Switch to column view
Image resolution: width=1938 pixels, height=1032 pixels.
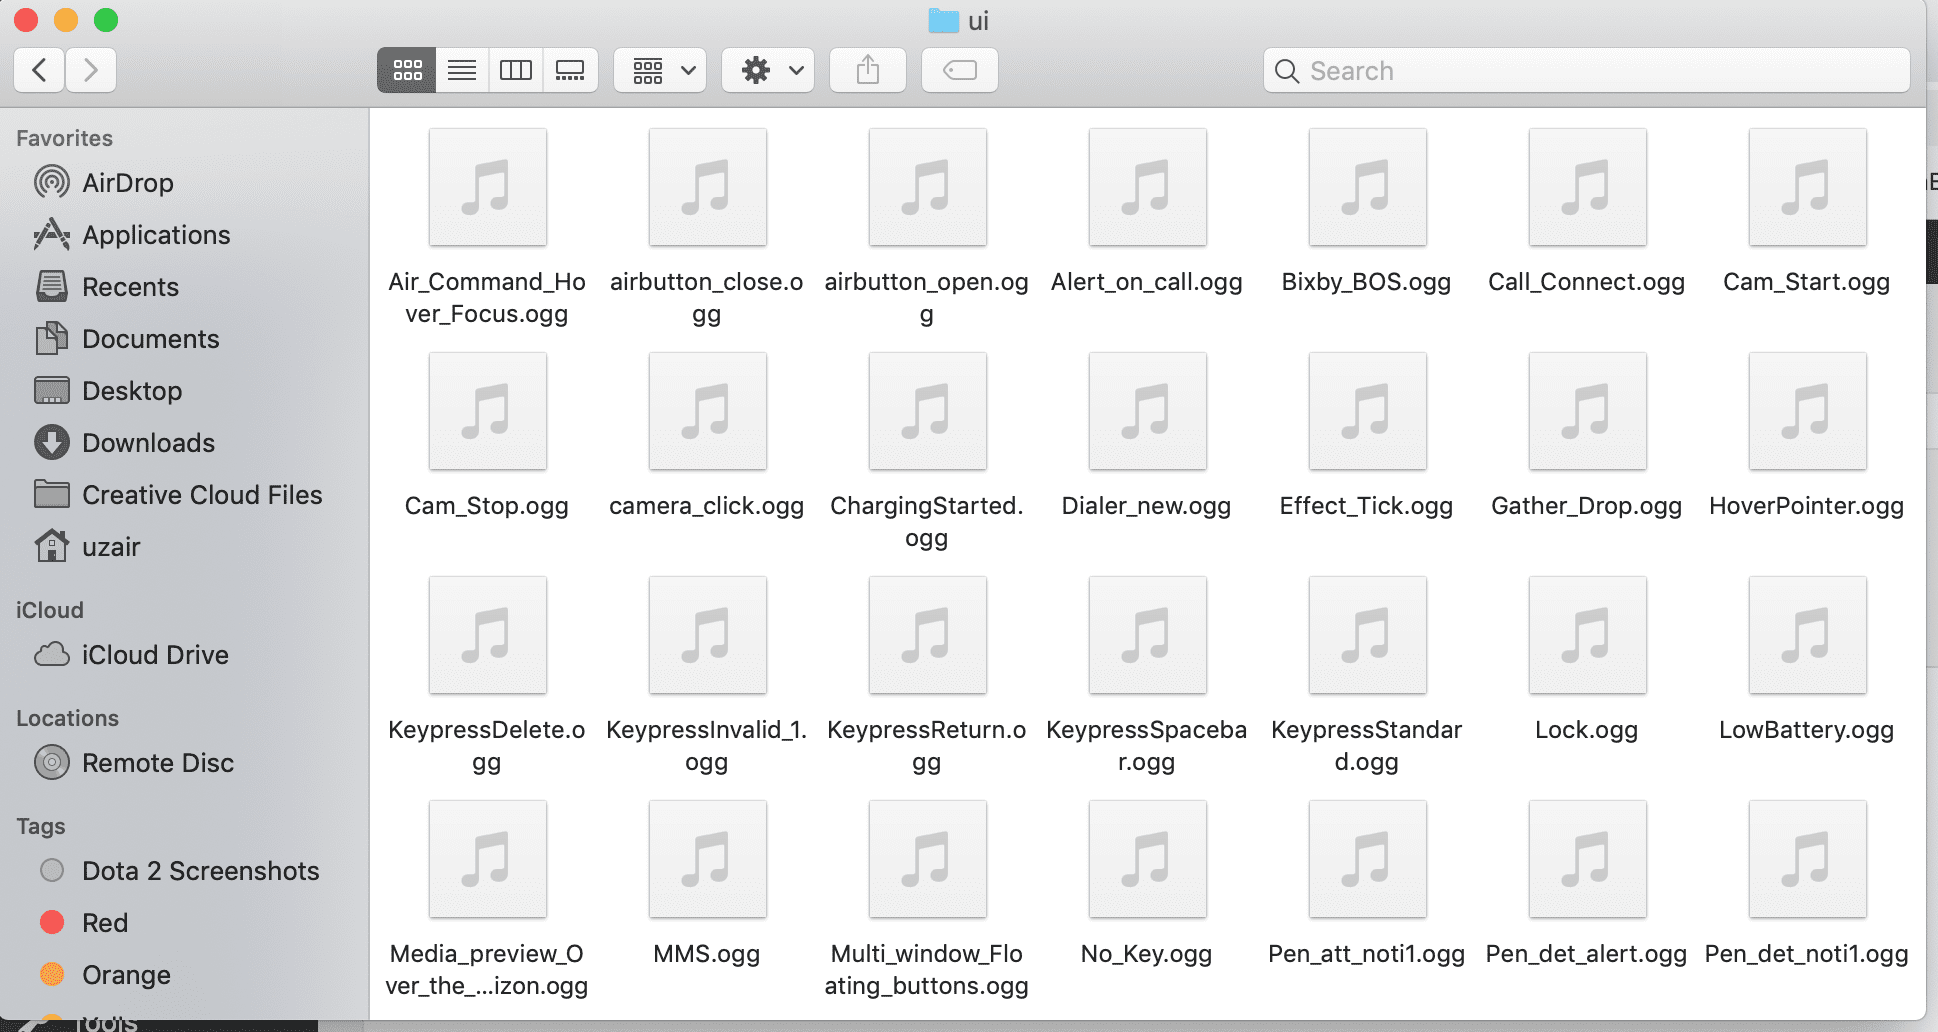515,70
